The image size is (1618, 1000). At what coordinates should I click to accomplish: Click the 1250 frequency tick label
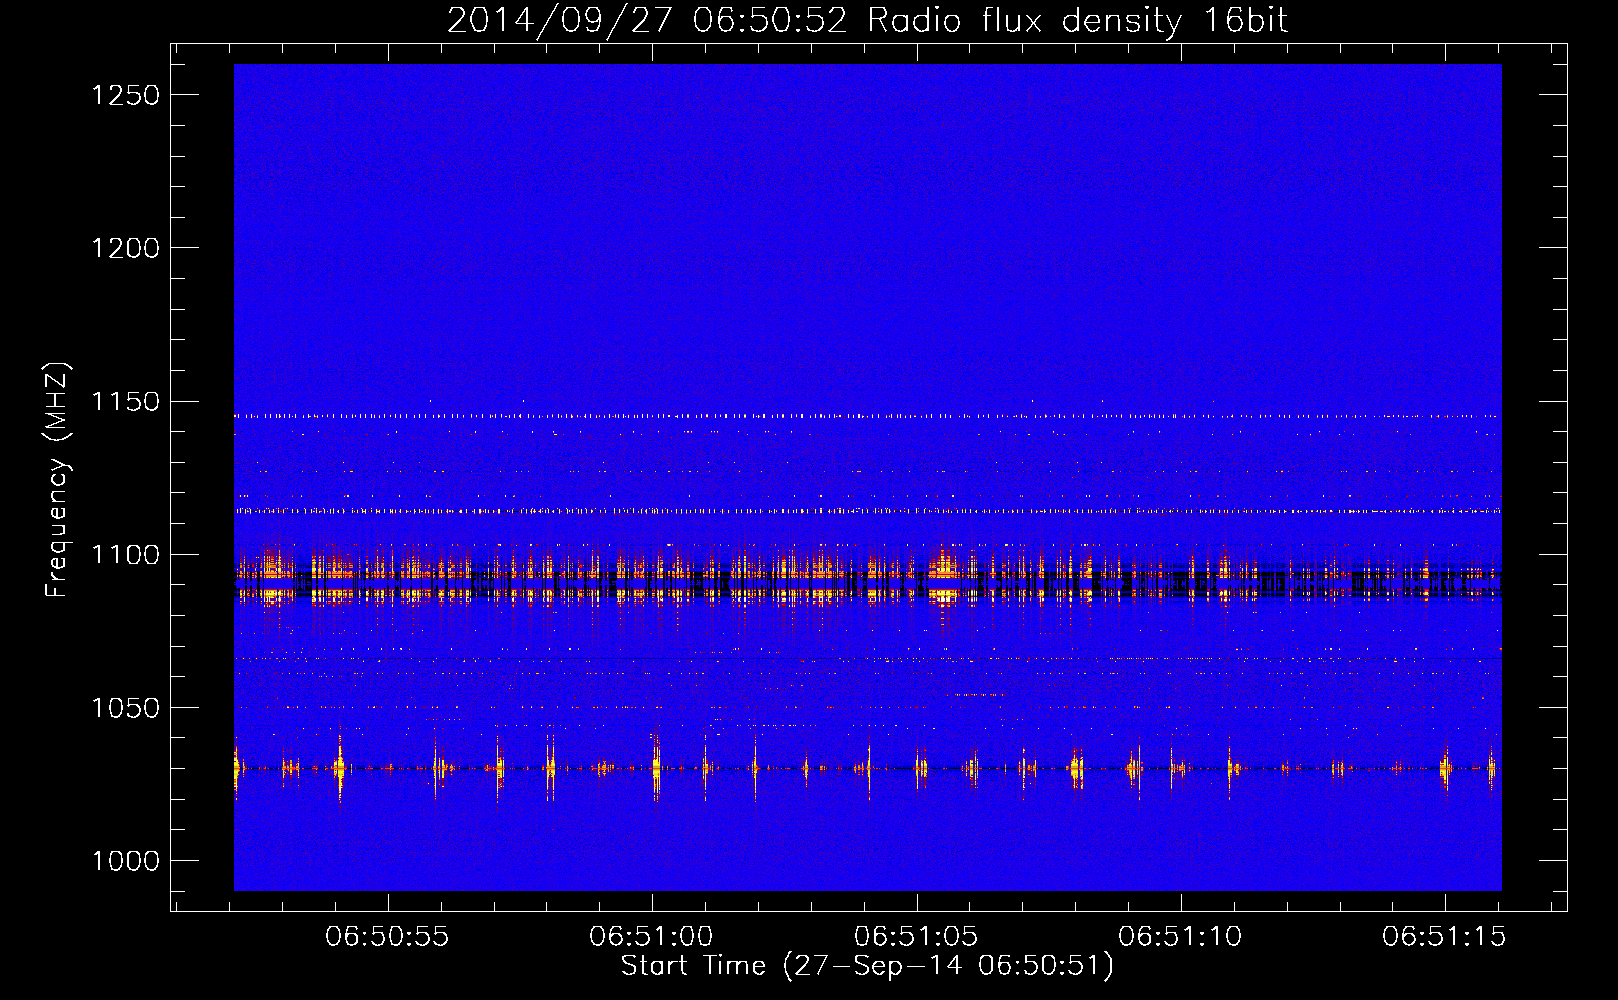tap(126, 95)
